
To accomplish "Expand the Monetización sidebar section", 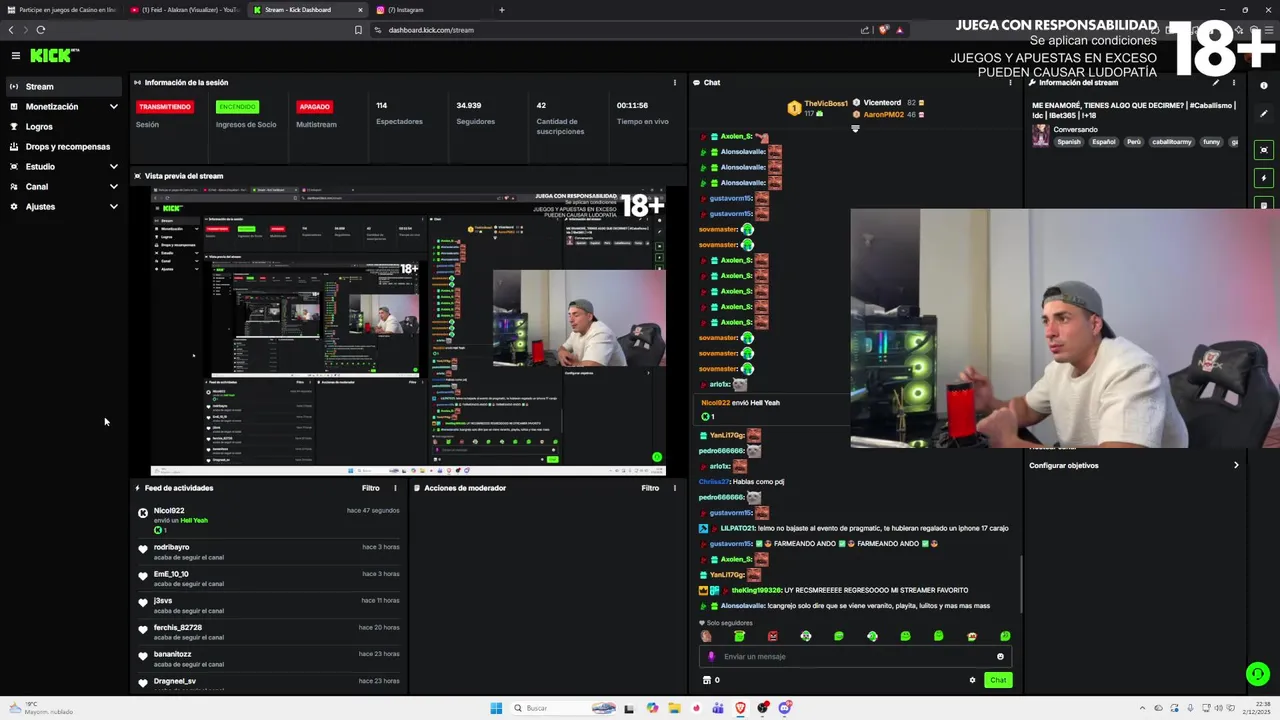I will (62, 107).
